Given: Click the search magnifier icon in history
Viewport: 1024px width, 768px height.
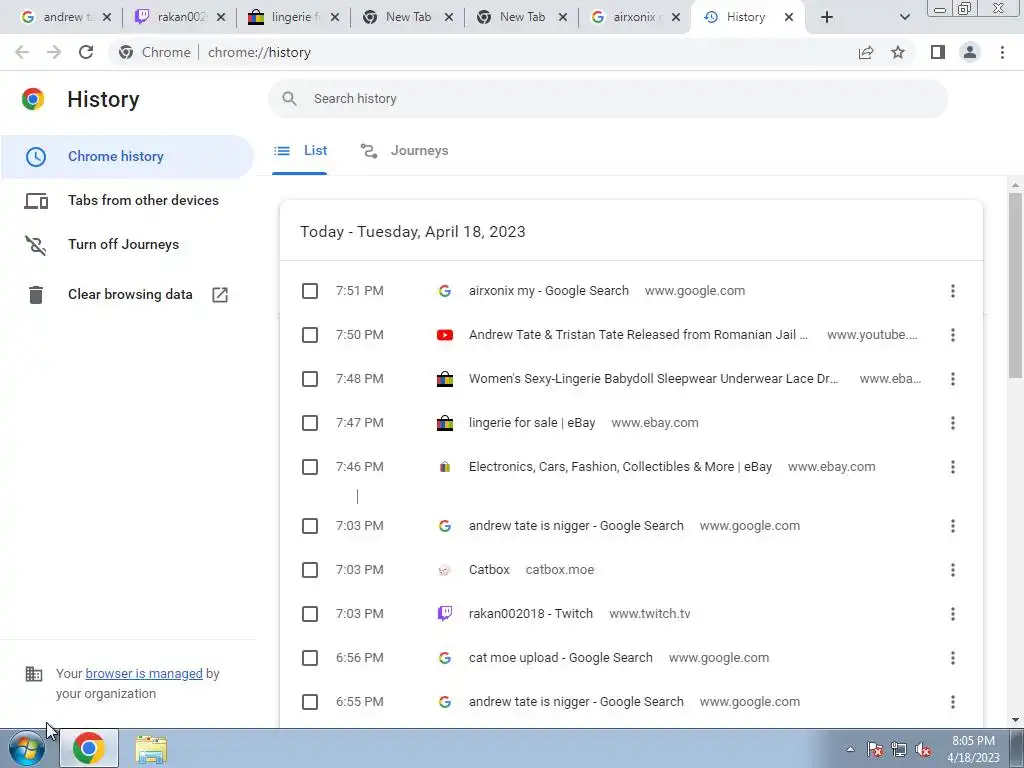Looking at the screenshot, I should pos(289,99).
